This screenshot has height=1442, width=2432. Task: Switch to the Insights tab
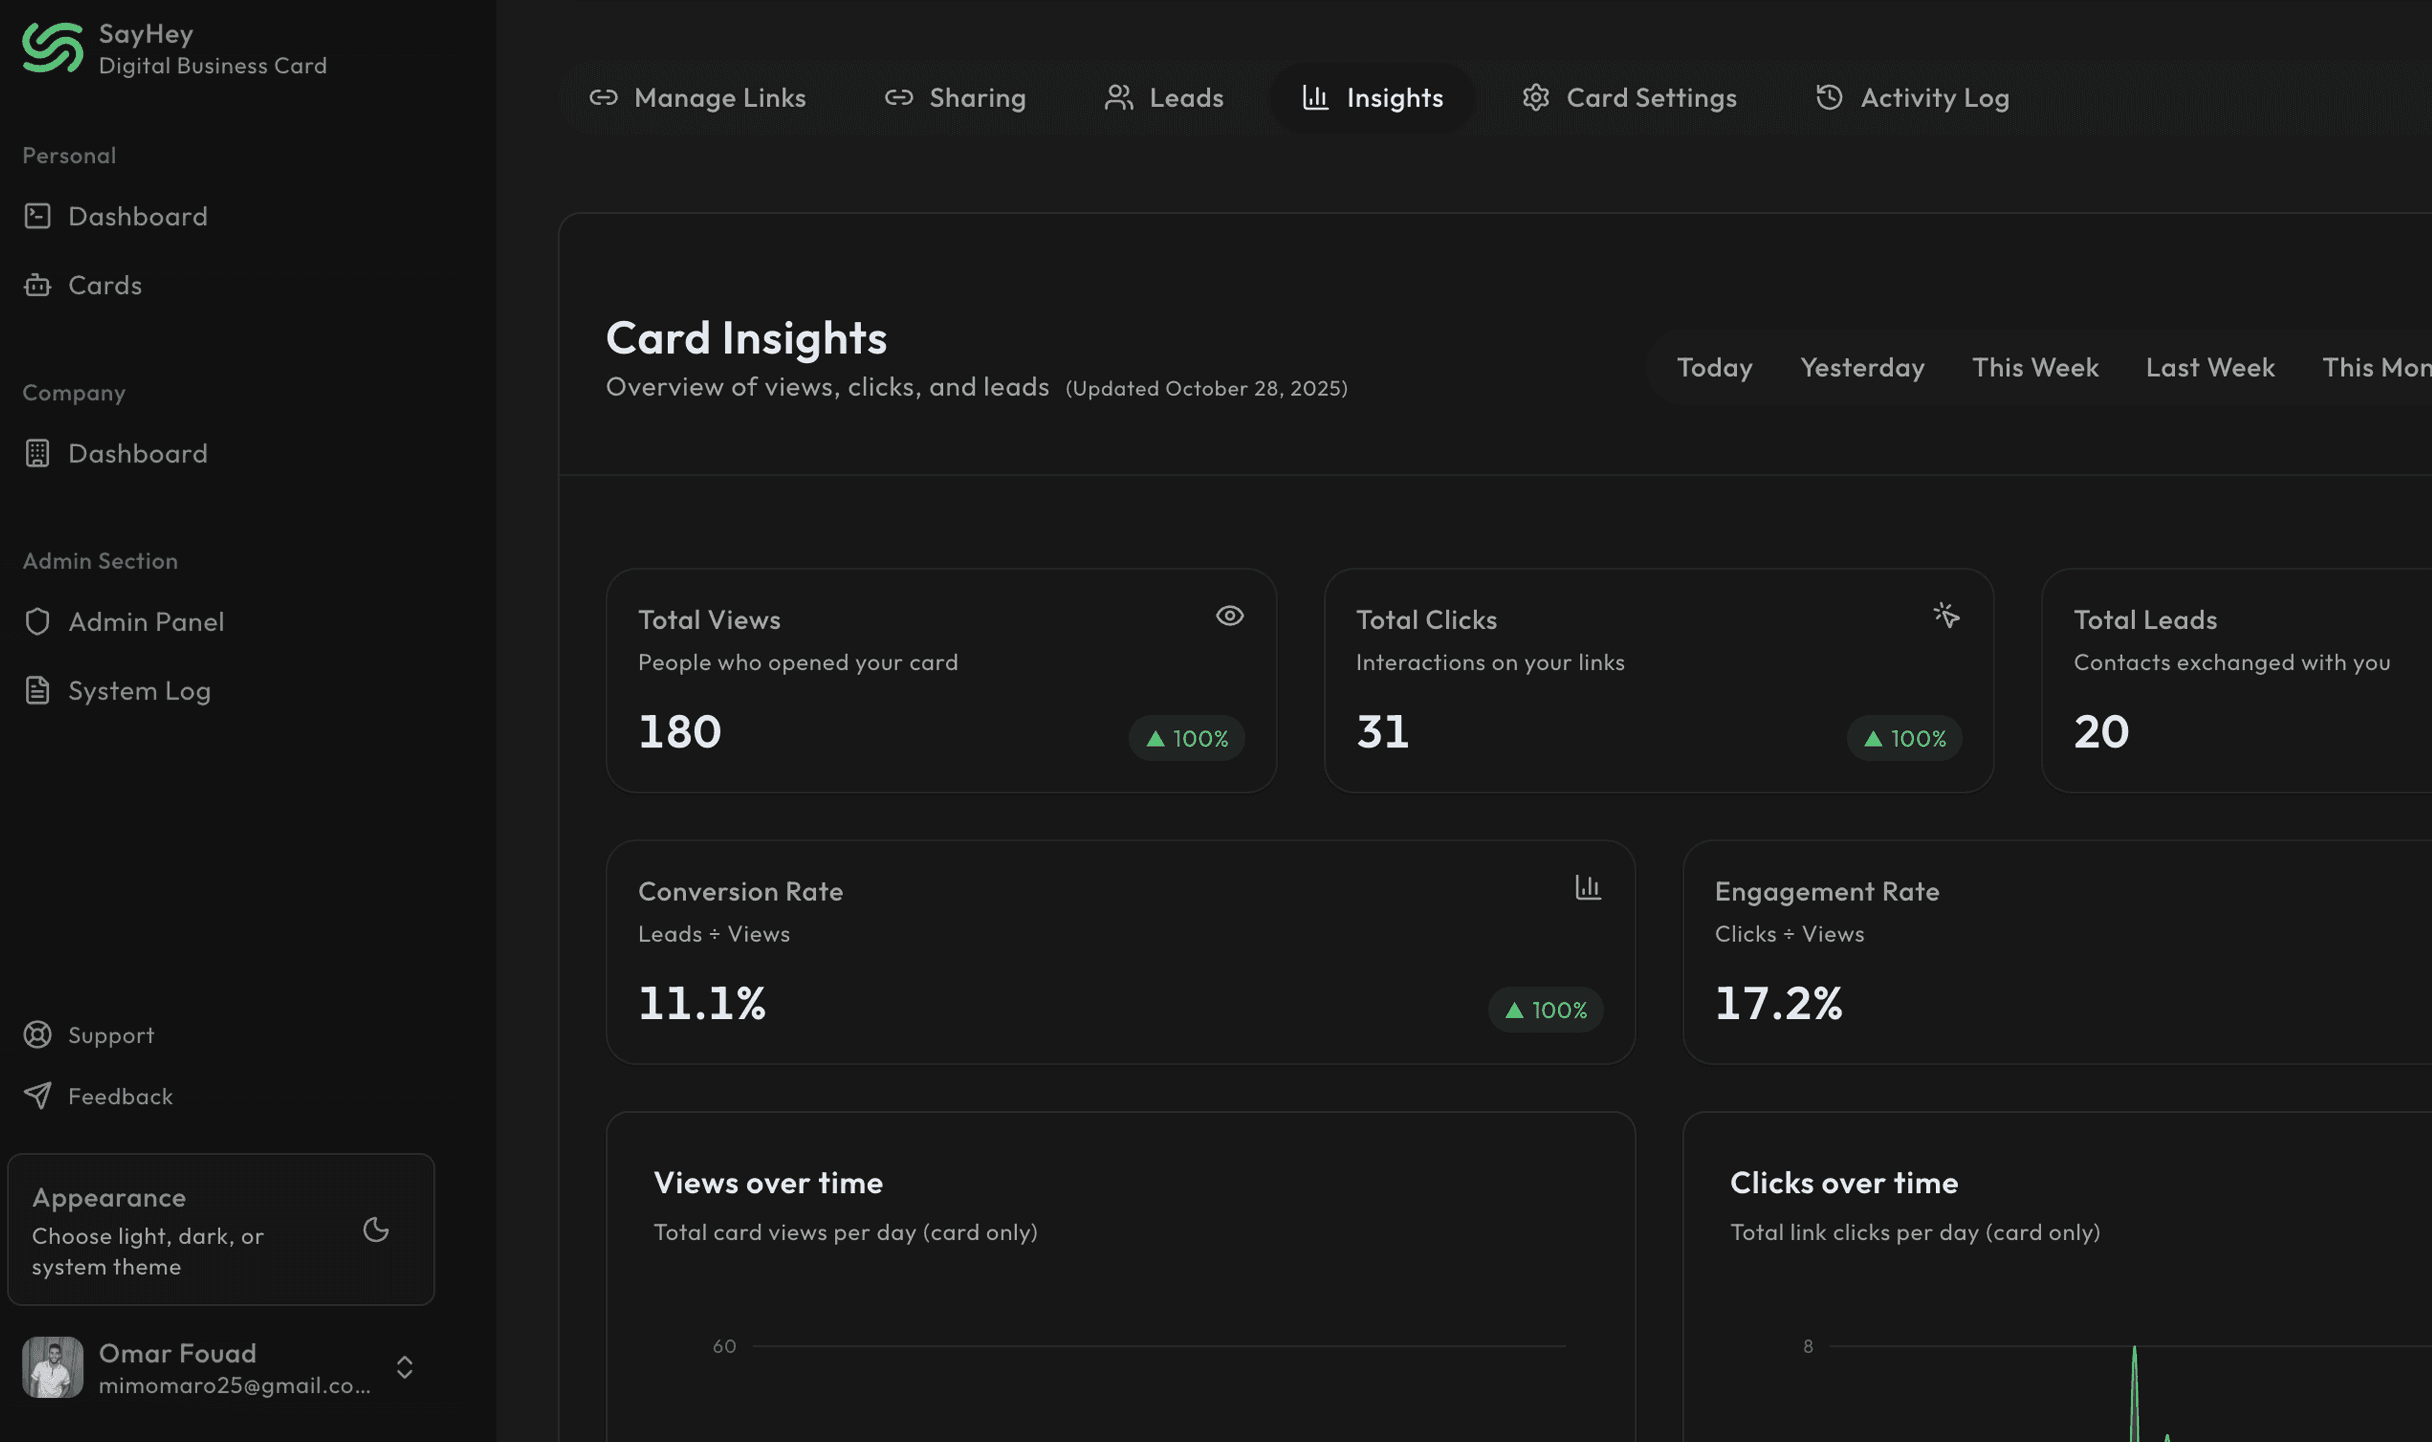1372,97
